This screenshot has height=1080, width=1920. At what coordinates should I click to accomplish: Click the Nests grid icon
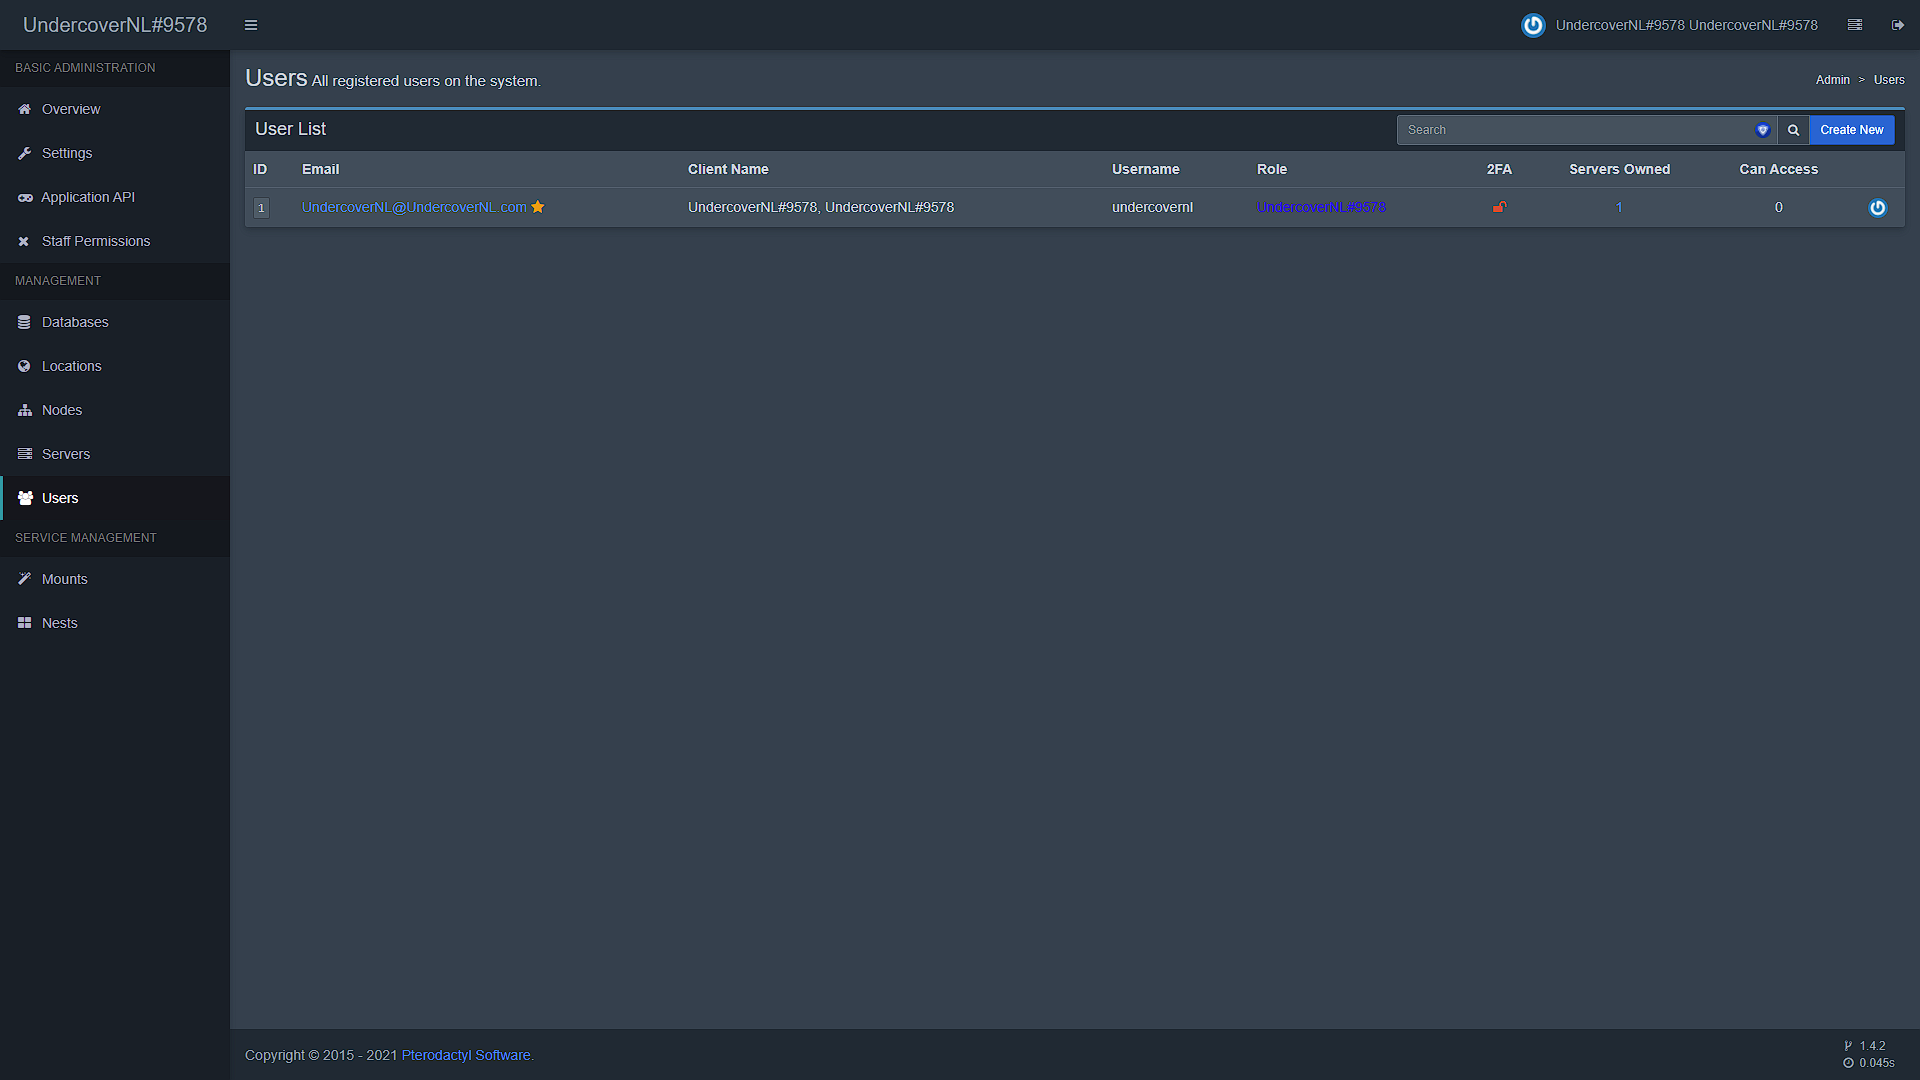[x=24, y=623]
